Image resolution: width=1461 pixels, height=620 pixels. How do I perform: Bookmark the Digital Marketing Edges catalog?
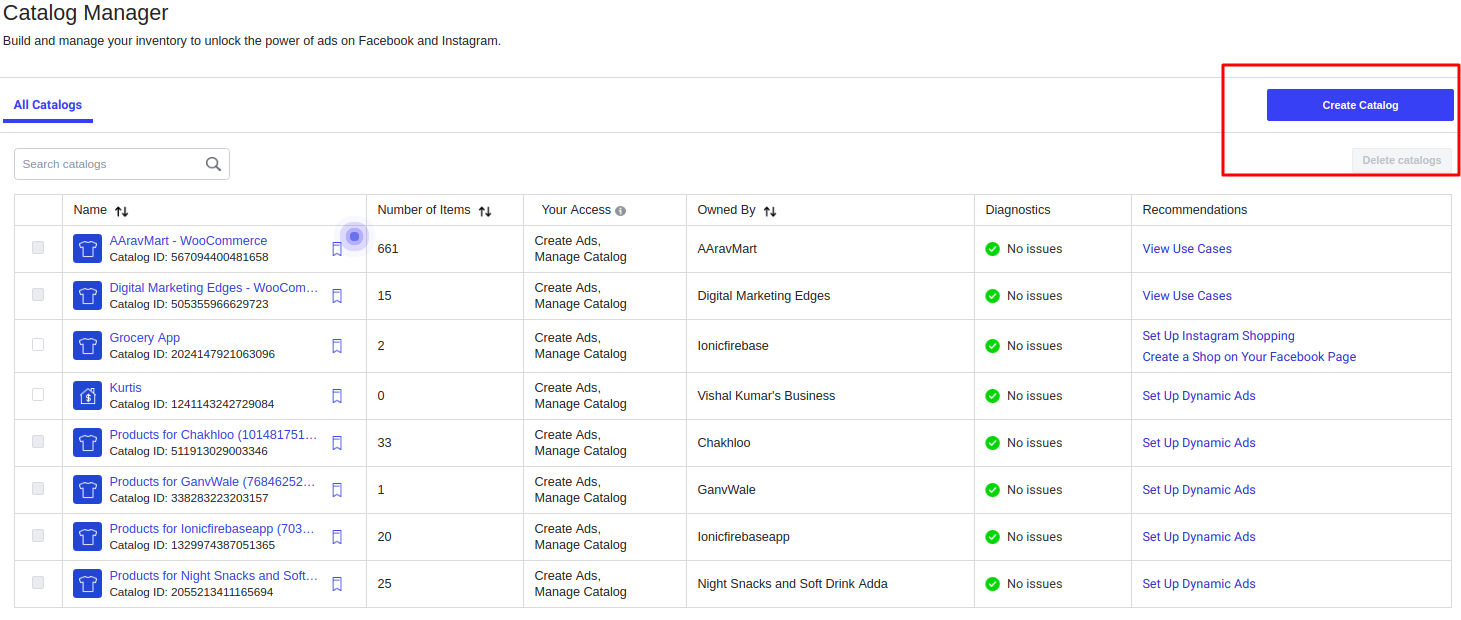[x=337, y=296]
